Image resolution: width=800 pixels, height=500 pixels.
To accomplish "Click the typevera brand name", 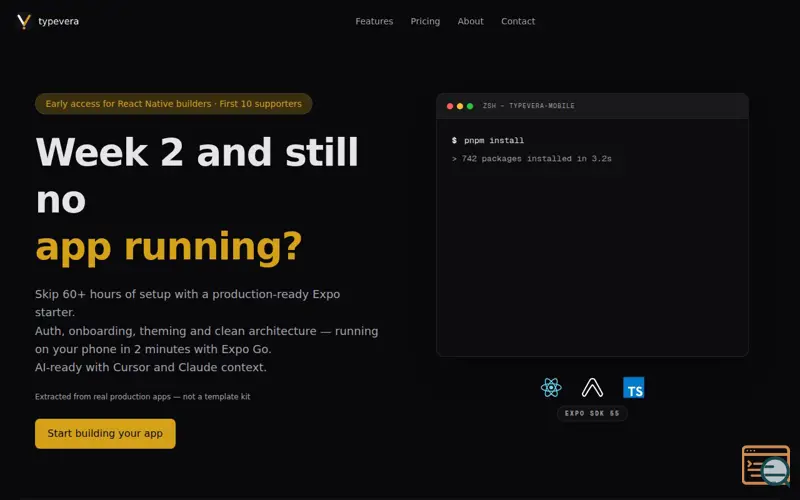I will tap(59, 21).
